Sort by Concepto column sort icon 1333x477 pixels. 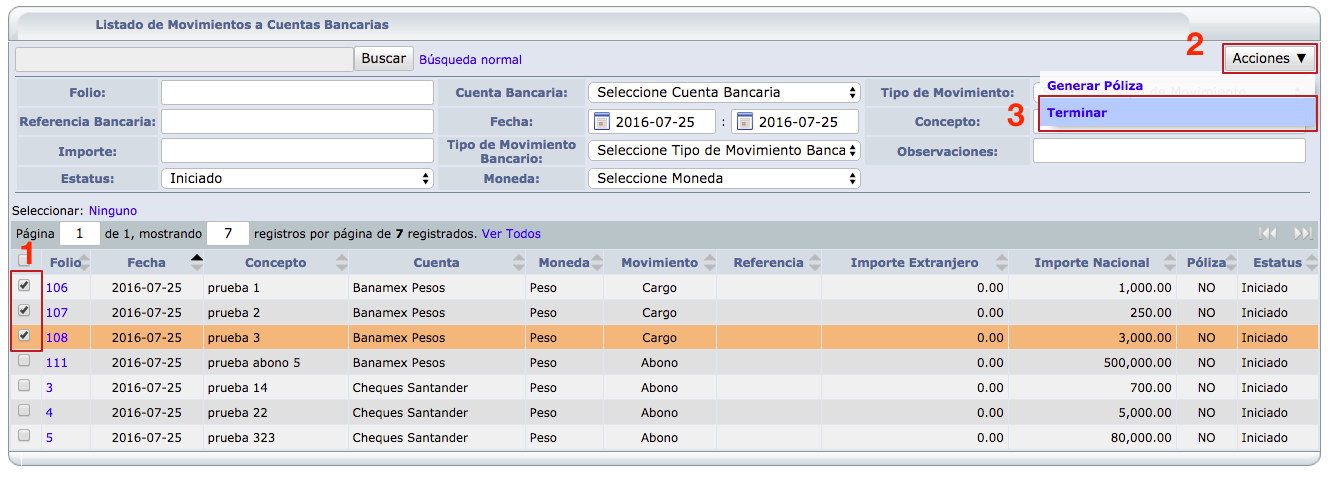(x=342, y=263)
